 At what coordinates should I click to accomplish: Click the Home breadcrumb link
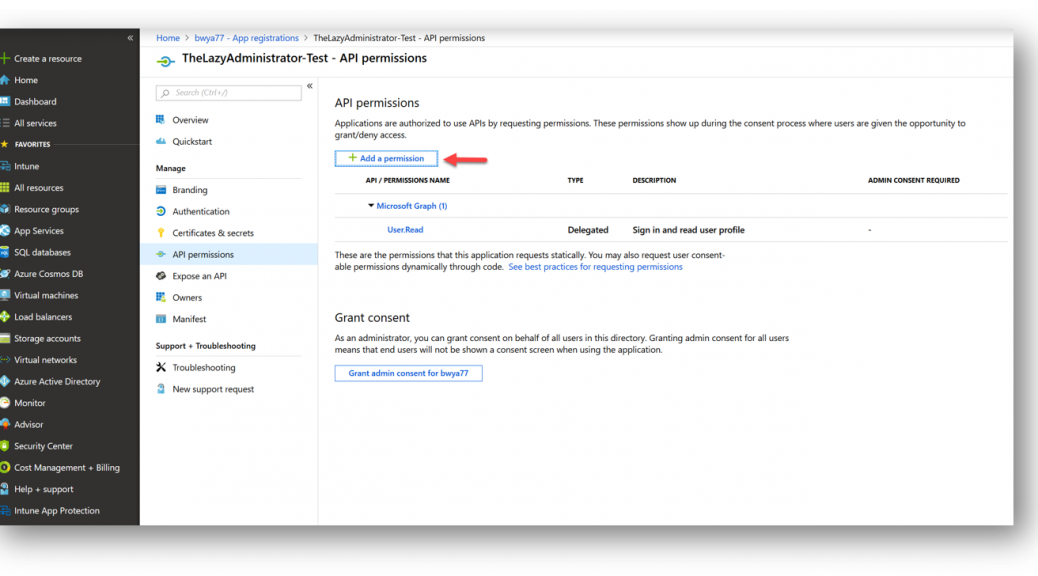click(167, 38)
